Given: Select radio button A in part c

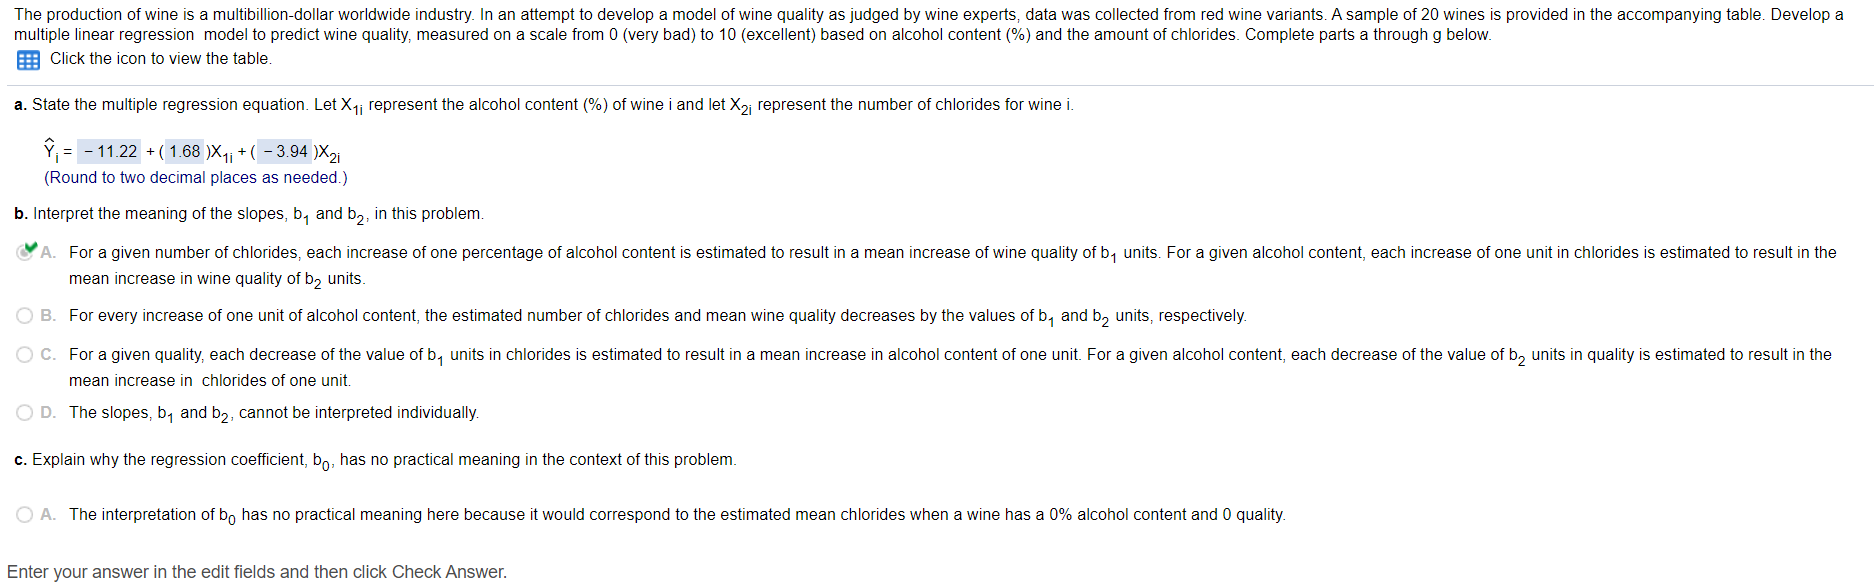Looking at the screenshot, I should [24, 514].
